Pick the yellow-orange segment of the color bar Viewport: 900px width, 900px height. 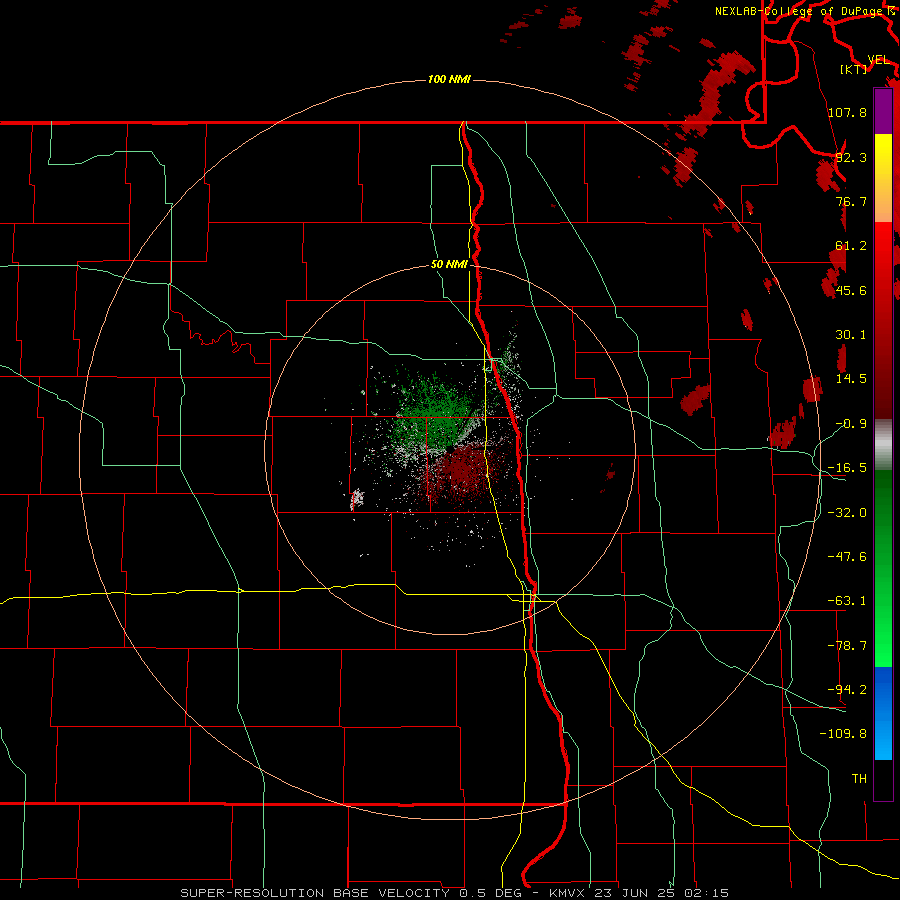[883, 178]
